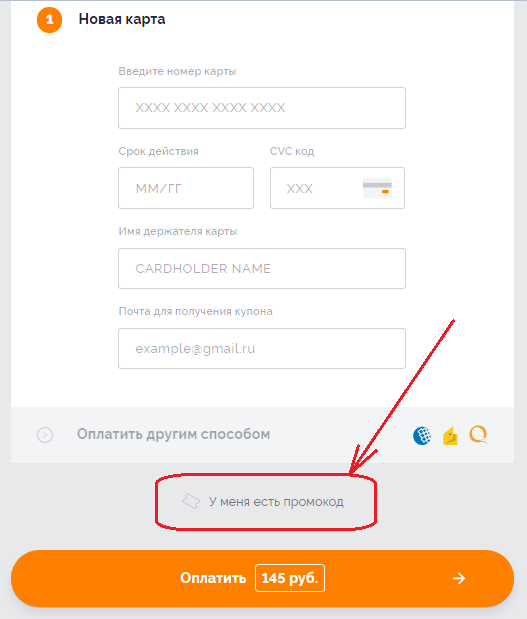This screenshot has width=527, height=619.
Task: Click the promo code ticket icon
Action: point(191,501)
